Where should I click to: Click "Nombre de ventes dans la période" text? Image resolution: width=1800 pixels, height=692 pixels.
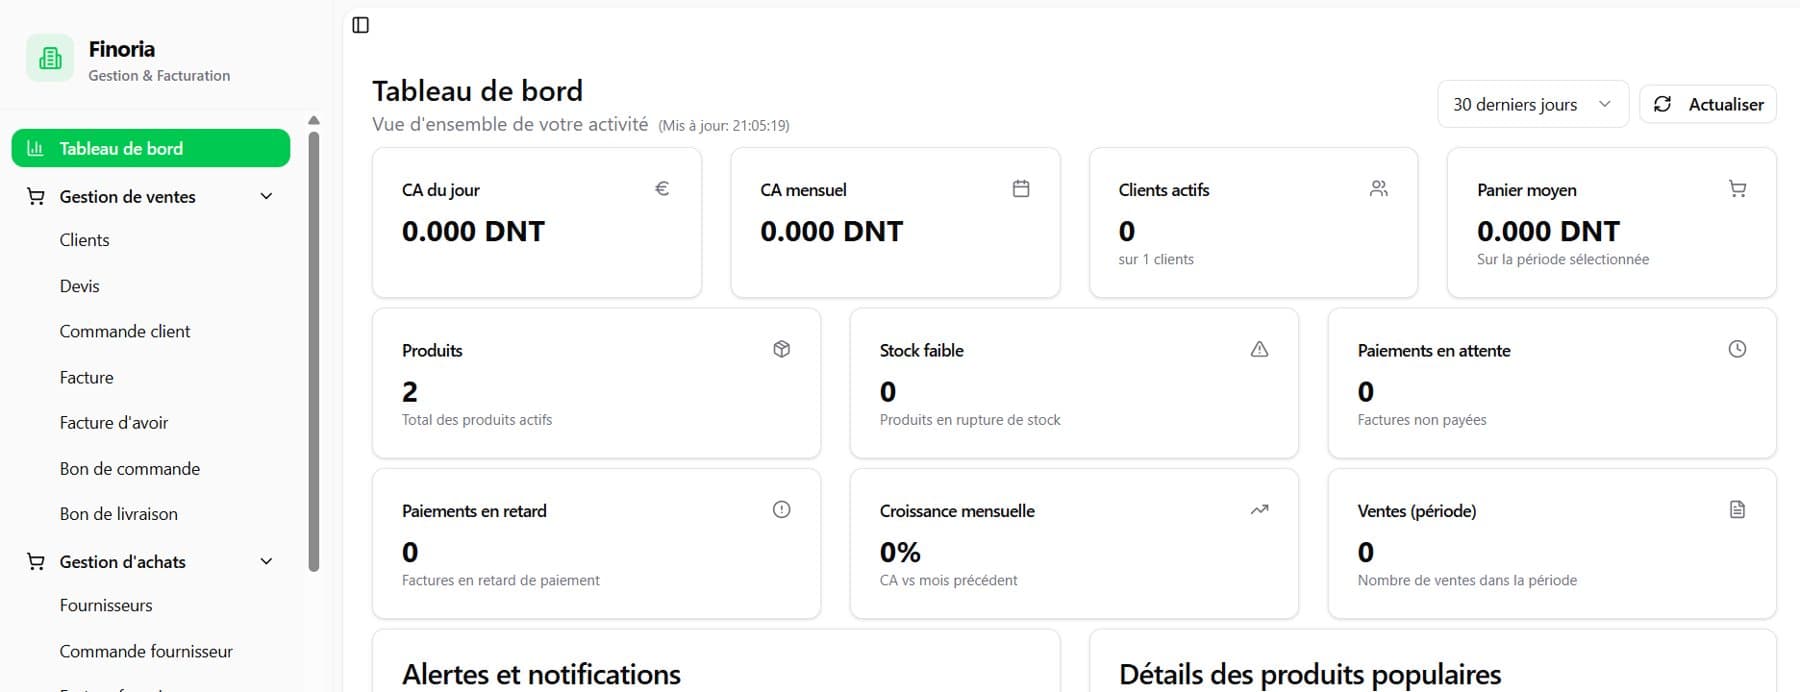click(x=1467, y=580)
